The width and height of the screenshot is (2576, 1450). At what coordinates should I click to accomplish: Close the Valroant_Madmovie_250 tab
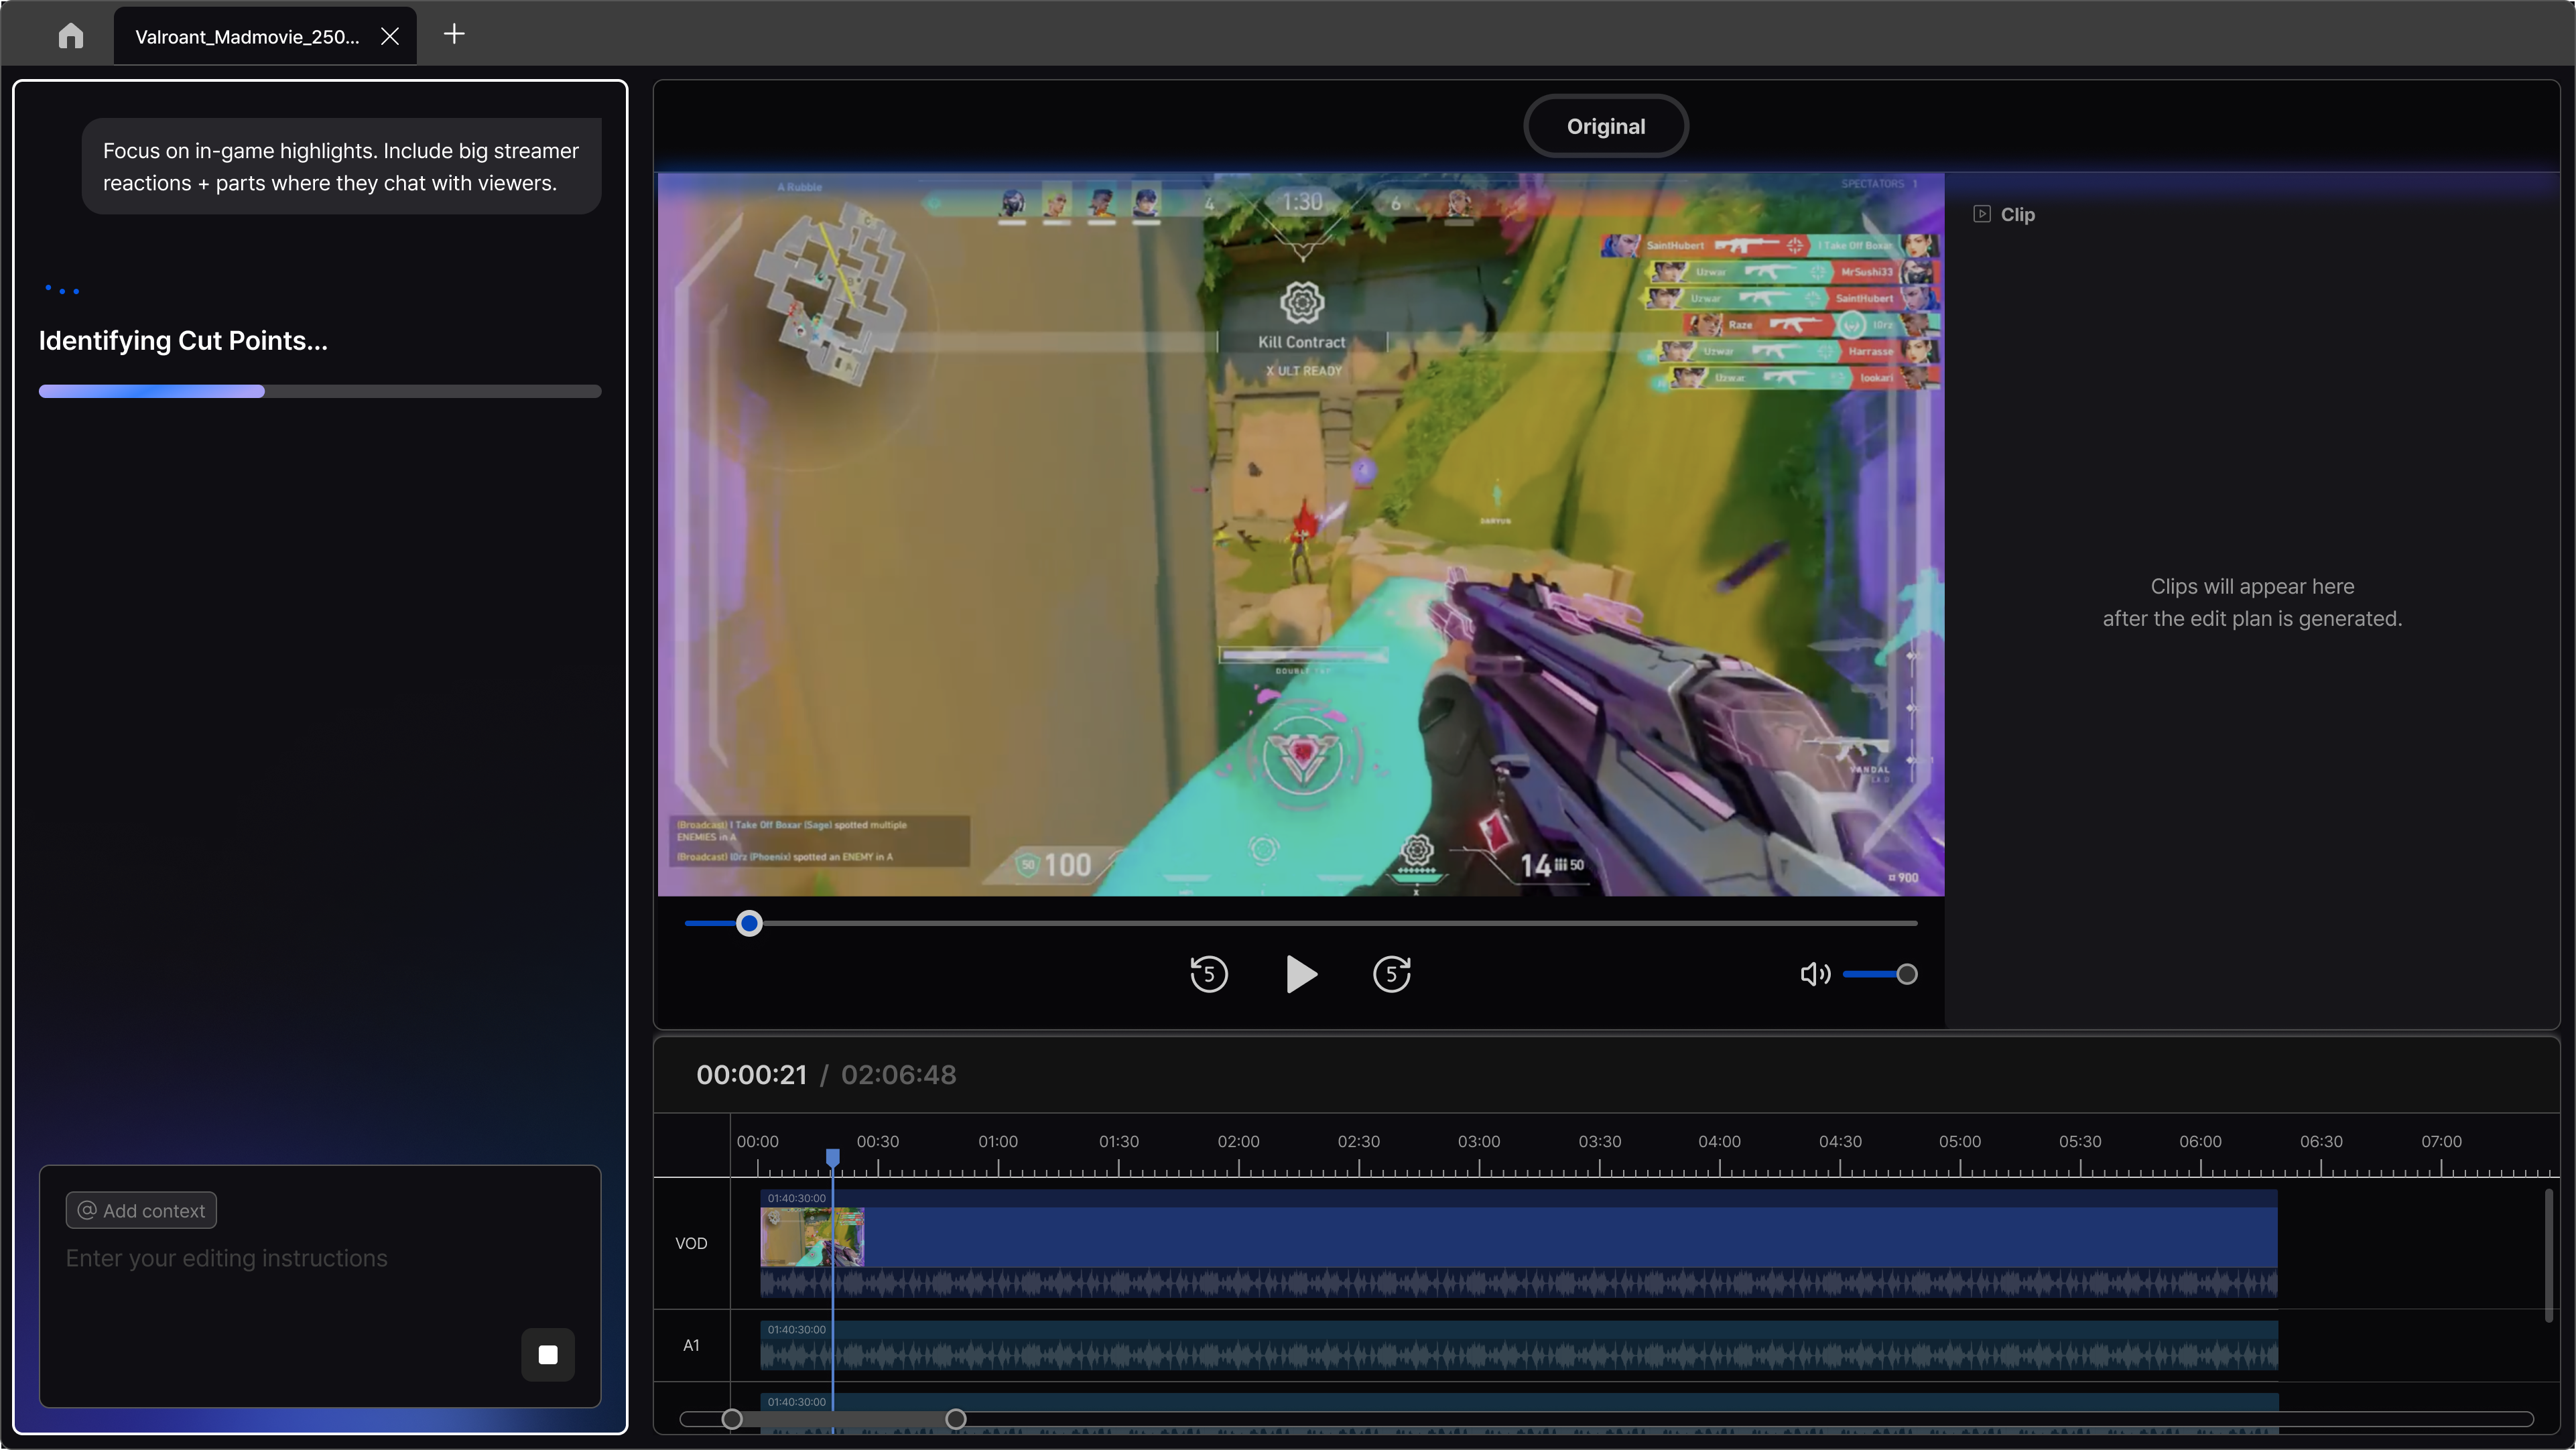coord(390,36)
